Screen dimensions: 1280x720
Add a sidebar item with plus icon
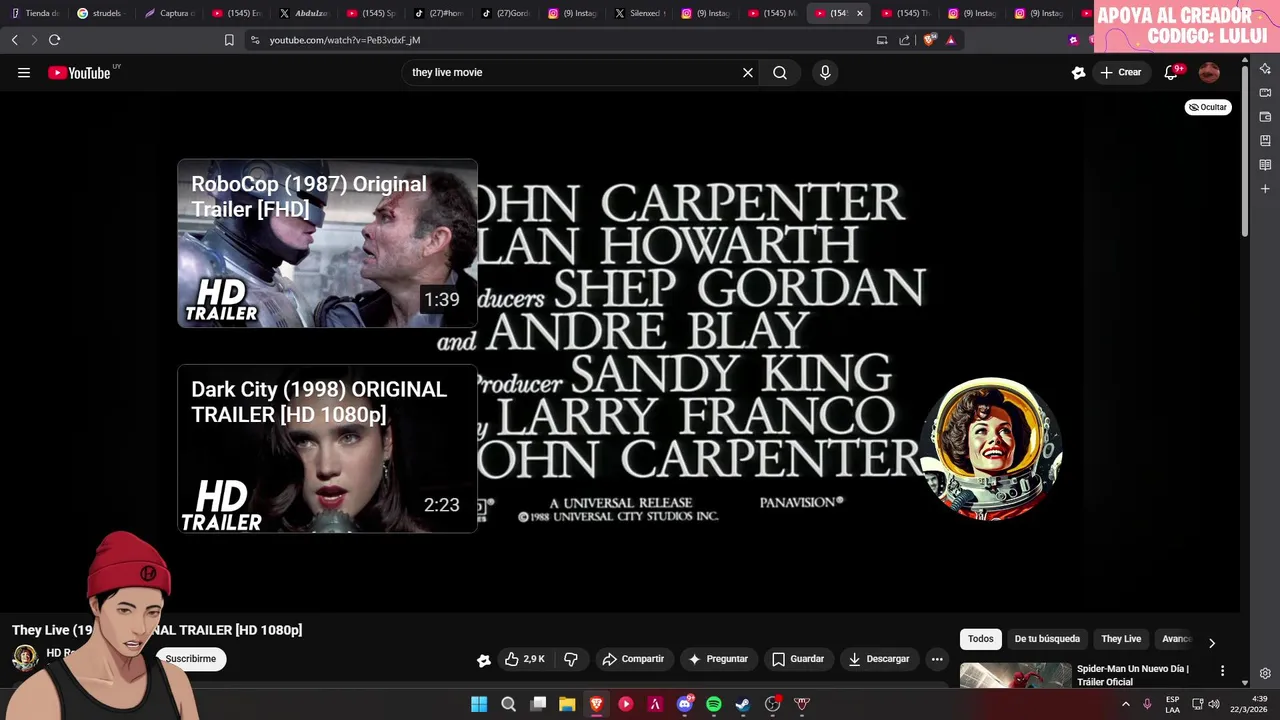(1265, 189)
